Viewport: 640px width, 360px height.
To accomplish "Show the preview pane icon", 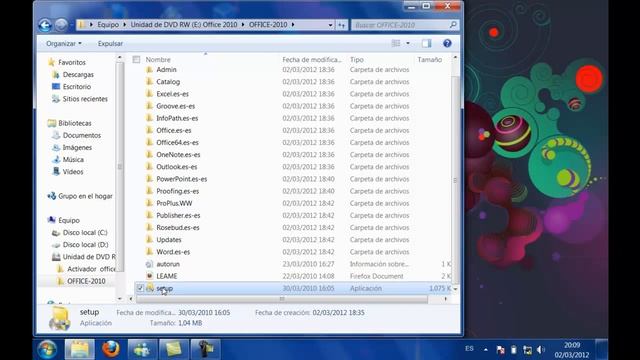I will pyautogui.click(x=427, y=43).
